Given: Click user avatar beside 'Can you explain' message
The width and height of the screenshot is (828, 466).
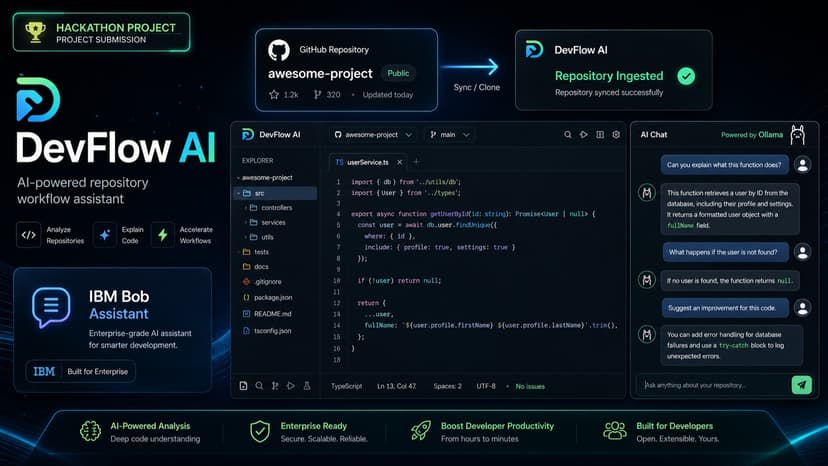Looking at the screenshot, I should [803, 165].
